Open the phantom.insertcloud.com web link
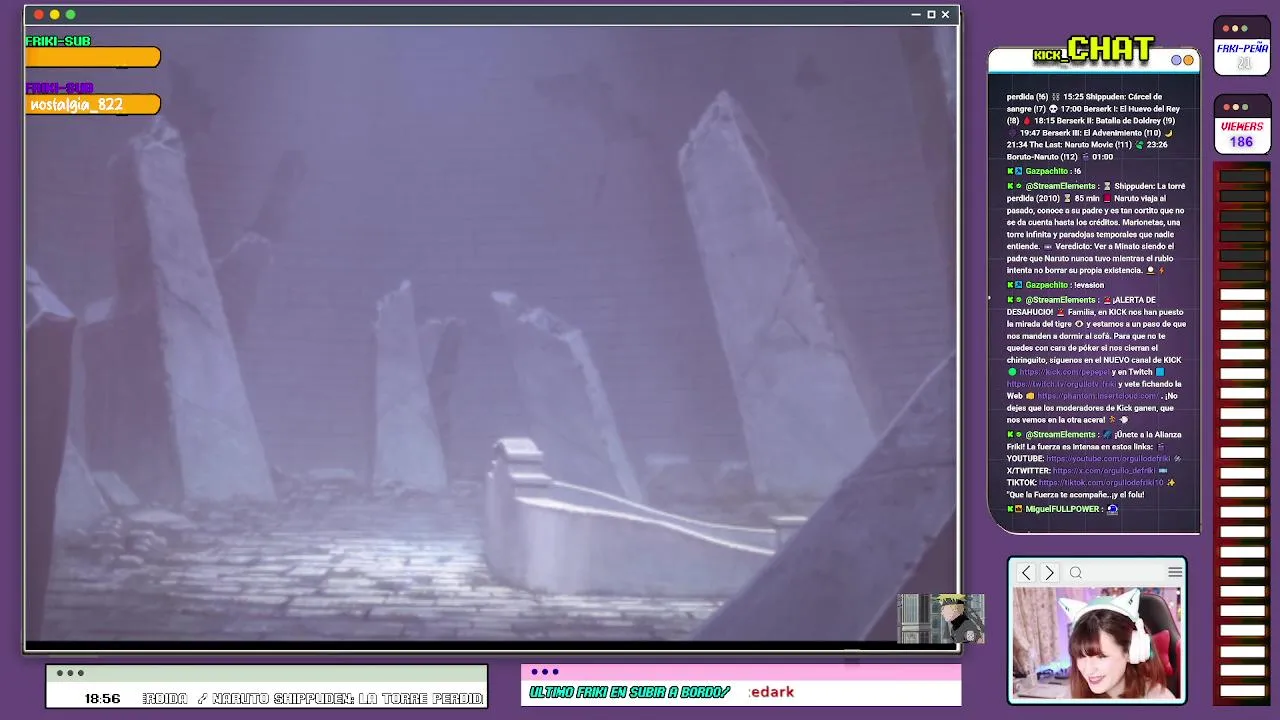Viewport: 1280px width, 720px height. (x=1097, y=396)
